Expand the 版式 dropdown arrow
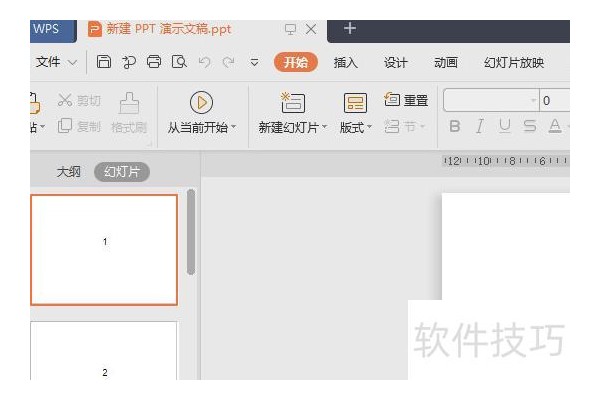 (369, 127)
